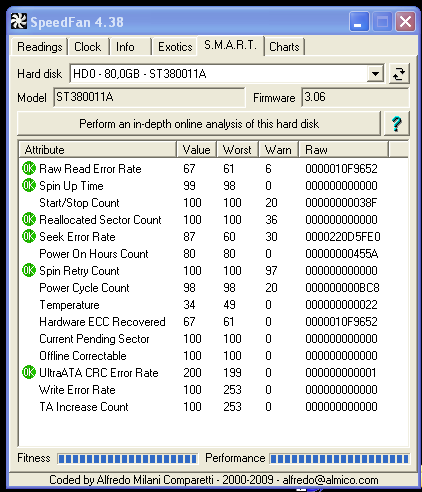Image resolution: width=422 pixels, height=492 pixels.
Task: Click the Warn column header
Action: (x=278, y=150)
